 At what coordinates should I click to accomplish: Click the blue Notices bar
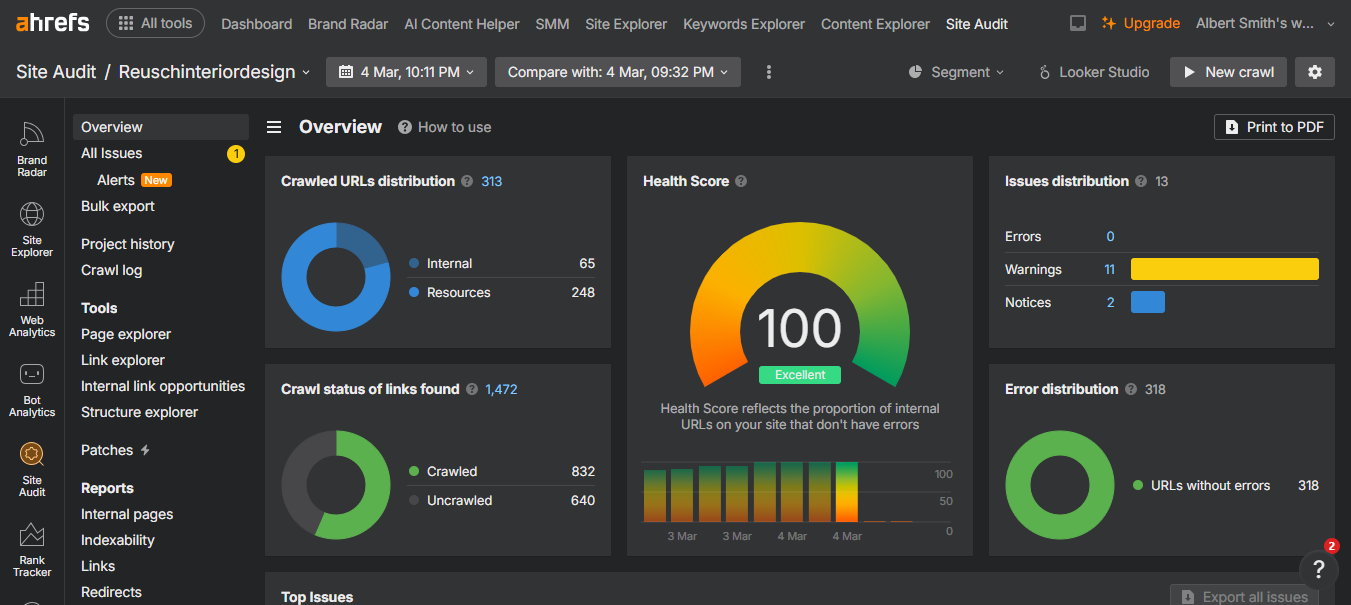tap(1148, 302)
